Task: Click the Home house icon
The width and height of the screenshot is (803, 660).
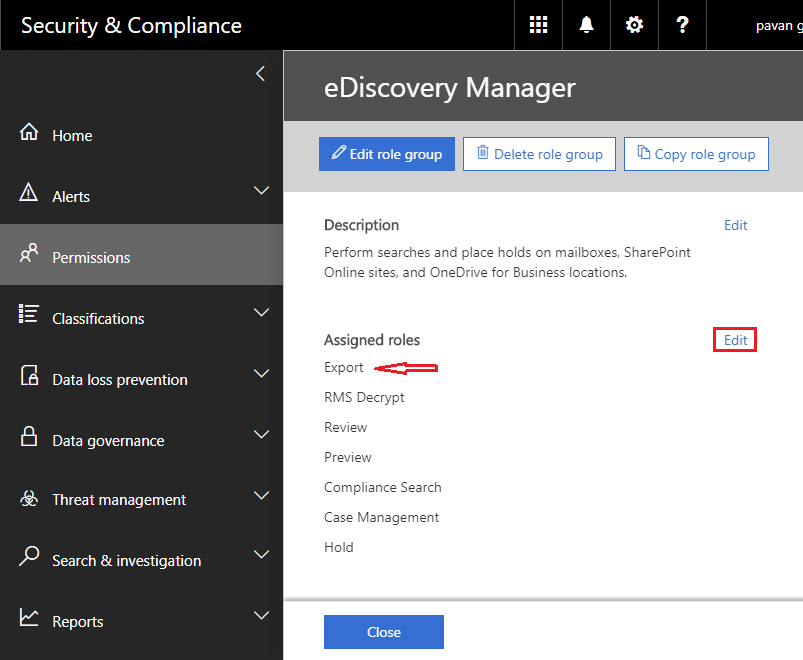Action: [x=29, y=132]
